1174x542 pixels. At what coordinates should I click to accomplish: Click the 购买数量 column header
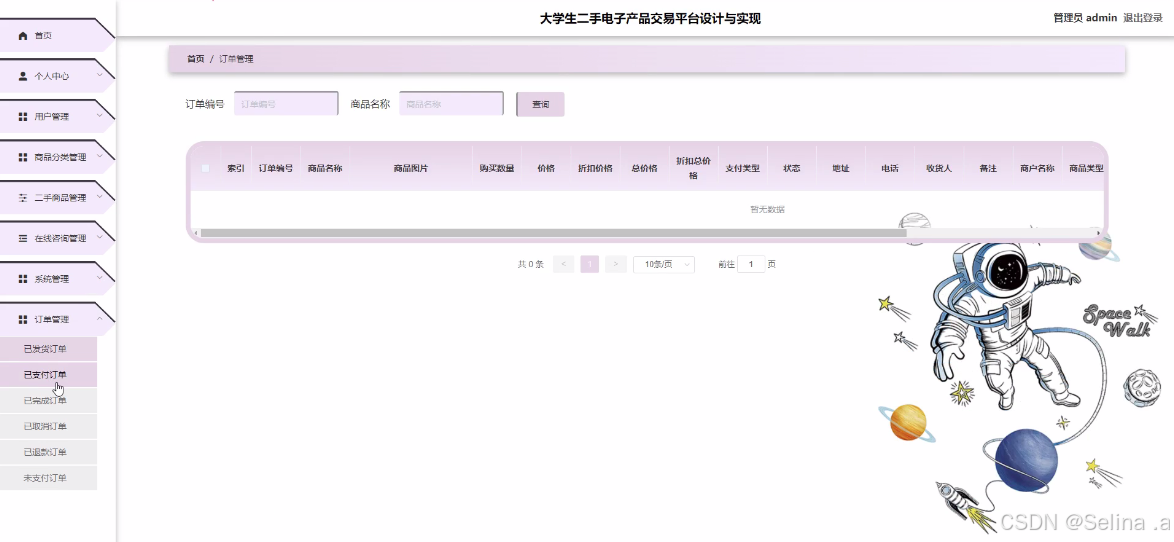pos(497,168)
